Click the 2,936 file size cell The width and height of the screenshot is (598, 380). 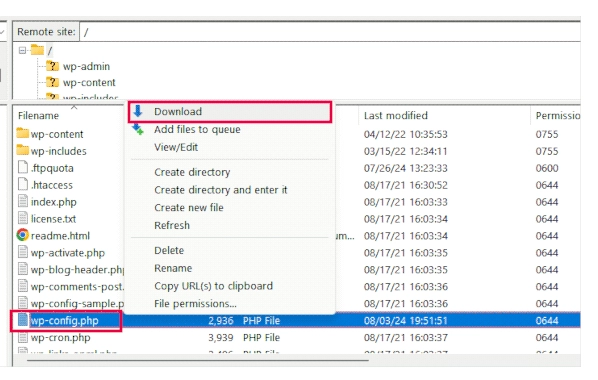tap(220, 320)
